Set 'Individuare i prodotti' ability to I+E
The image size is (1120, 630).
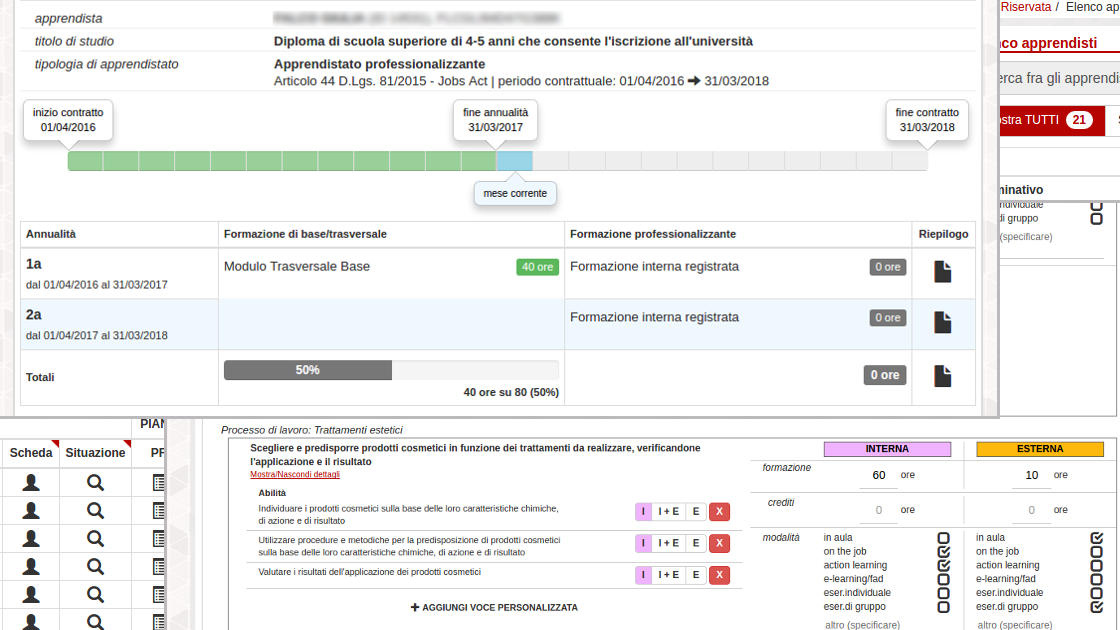click(x=668, y=512)
